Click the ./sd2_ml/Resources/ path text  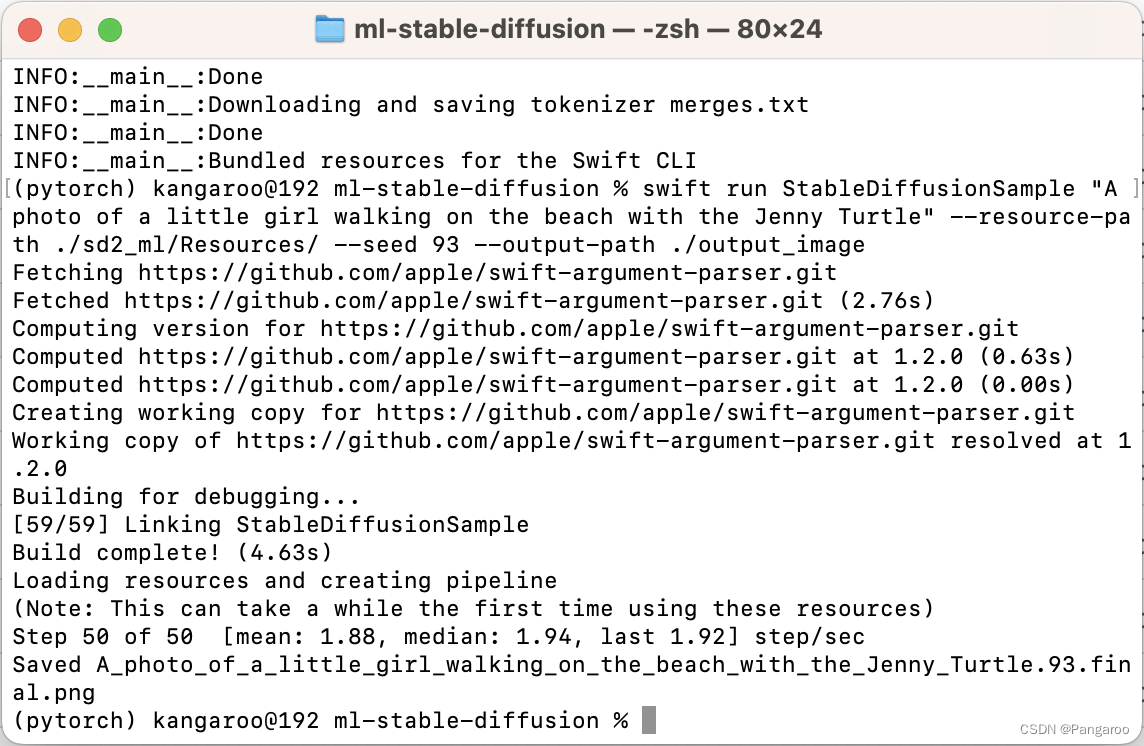(188, 245)
